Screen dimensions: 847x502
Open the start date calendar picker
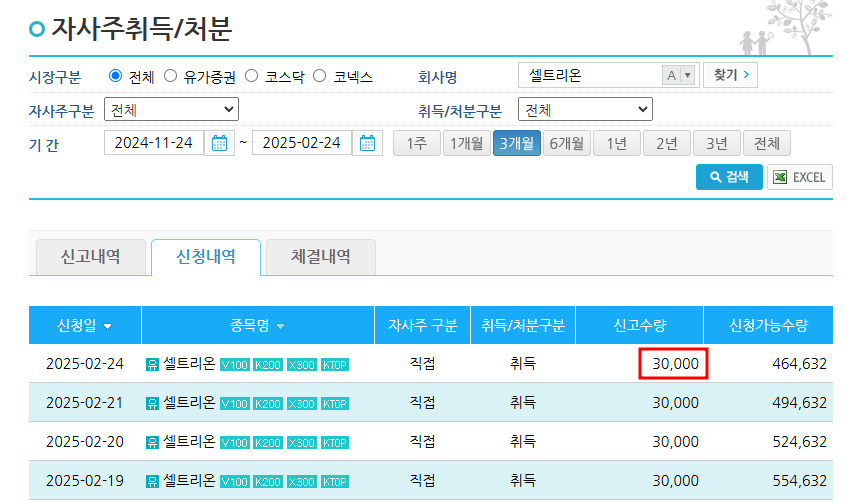[x=219, y=143]
